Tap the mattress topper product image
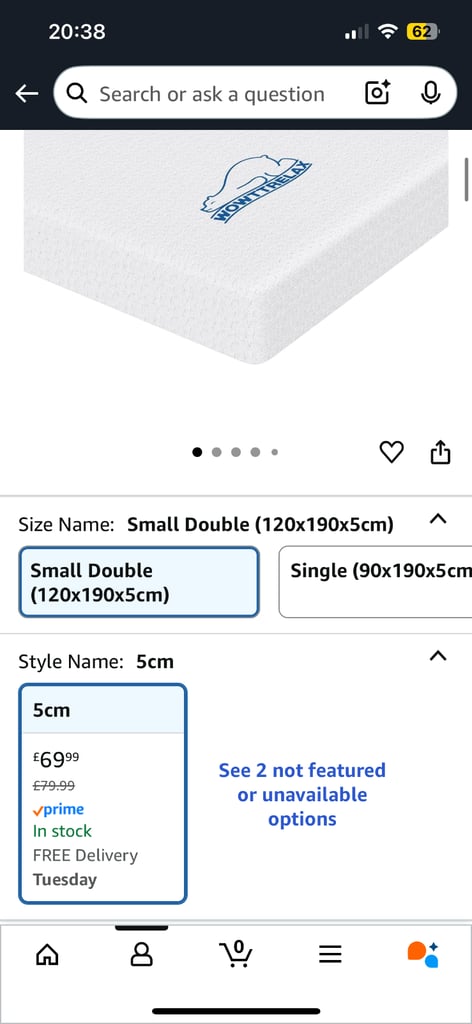Screen dimensions: 472x1024 (x=236, y=247)
